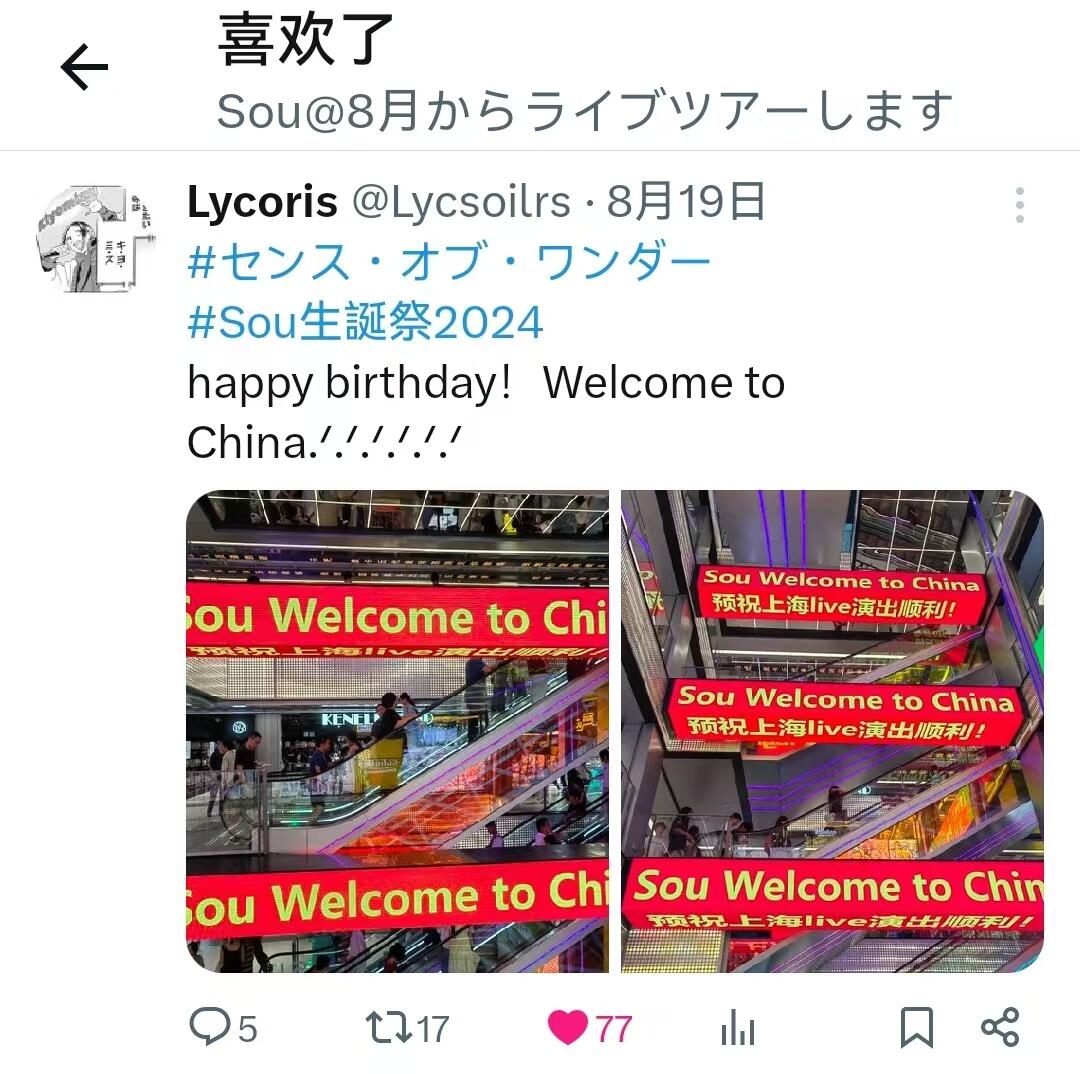This screenshot has width=1080, height=1074.
Task: Open the three-dot more options menu
Action: point(1019,205)
